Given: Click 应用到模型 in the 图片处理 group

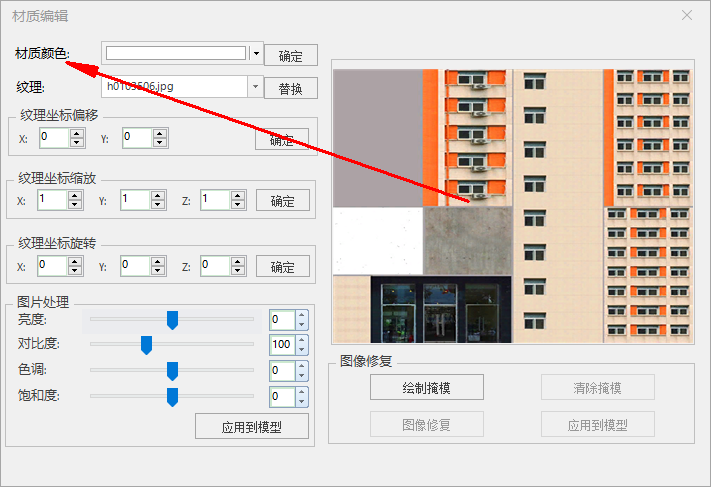Looking at the screenshot, I should 252,426.
